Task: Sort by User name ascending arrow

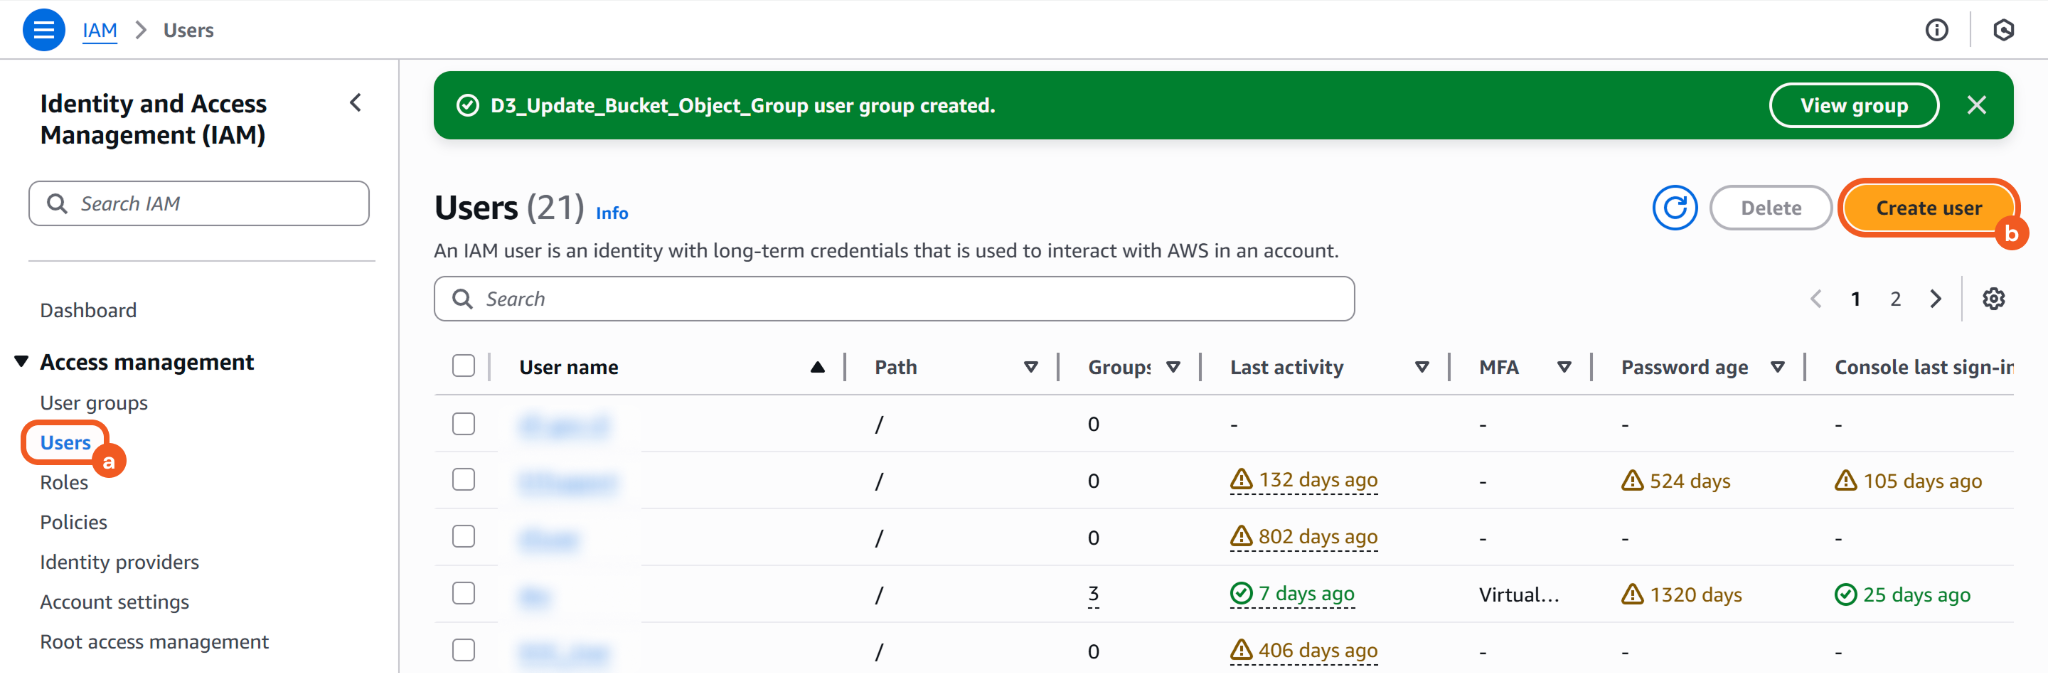Action: 817,367
